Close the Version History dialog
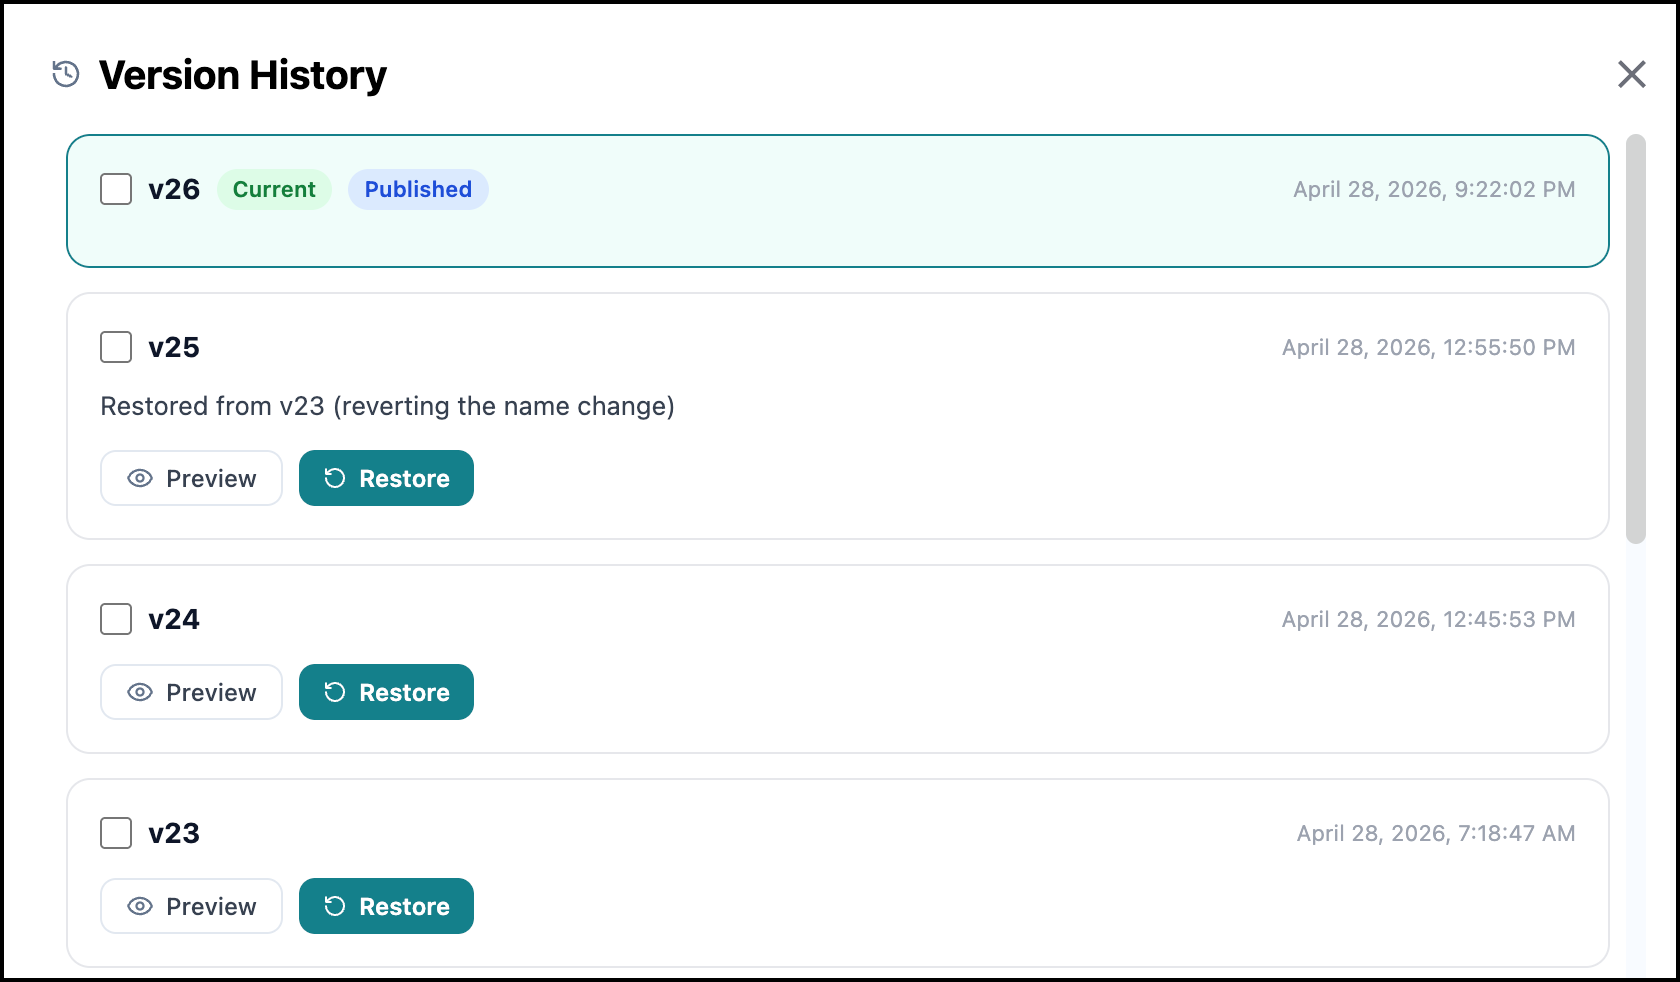This screenshot has width=1680, height=982. [x=1631, y=74]
